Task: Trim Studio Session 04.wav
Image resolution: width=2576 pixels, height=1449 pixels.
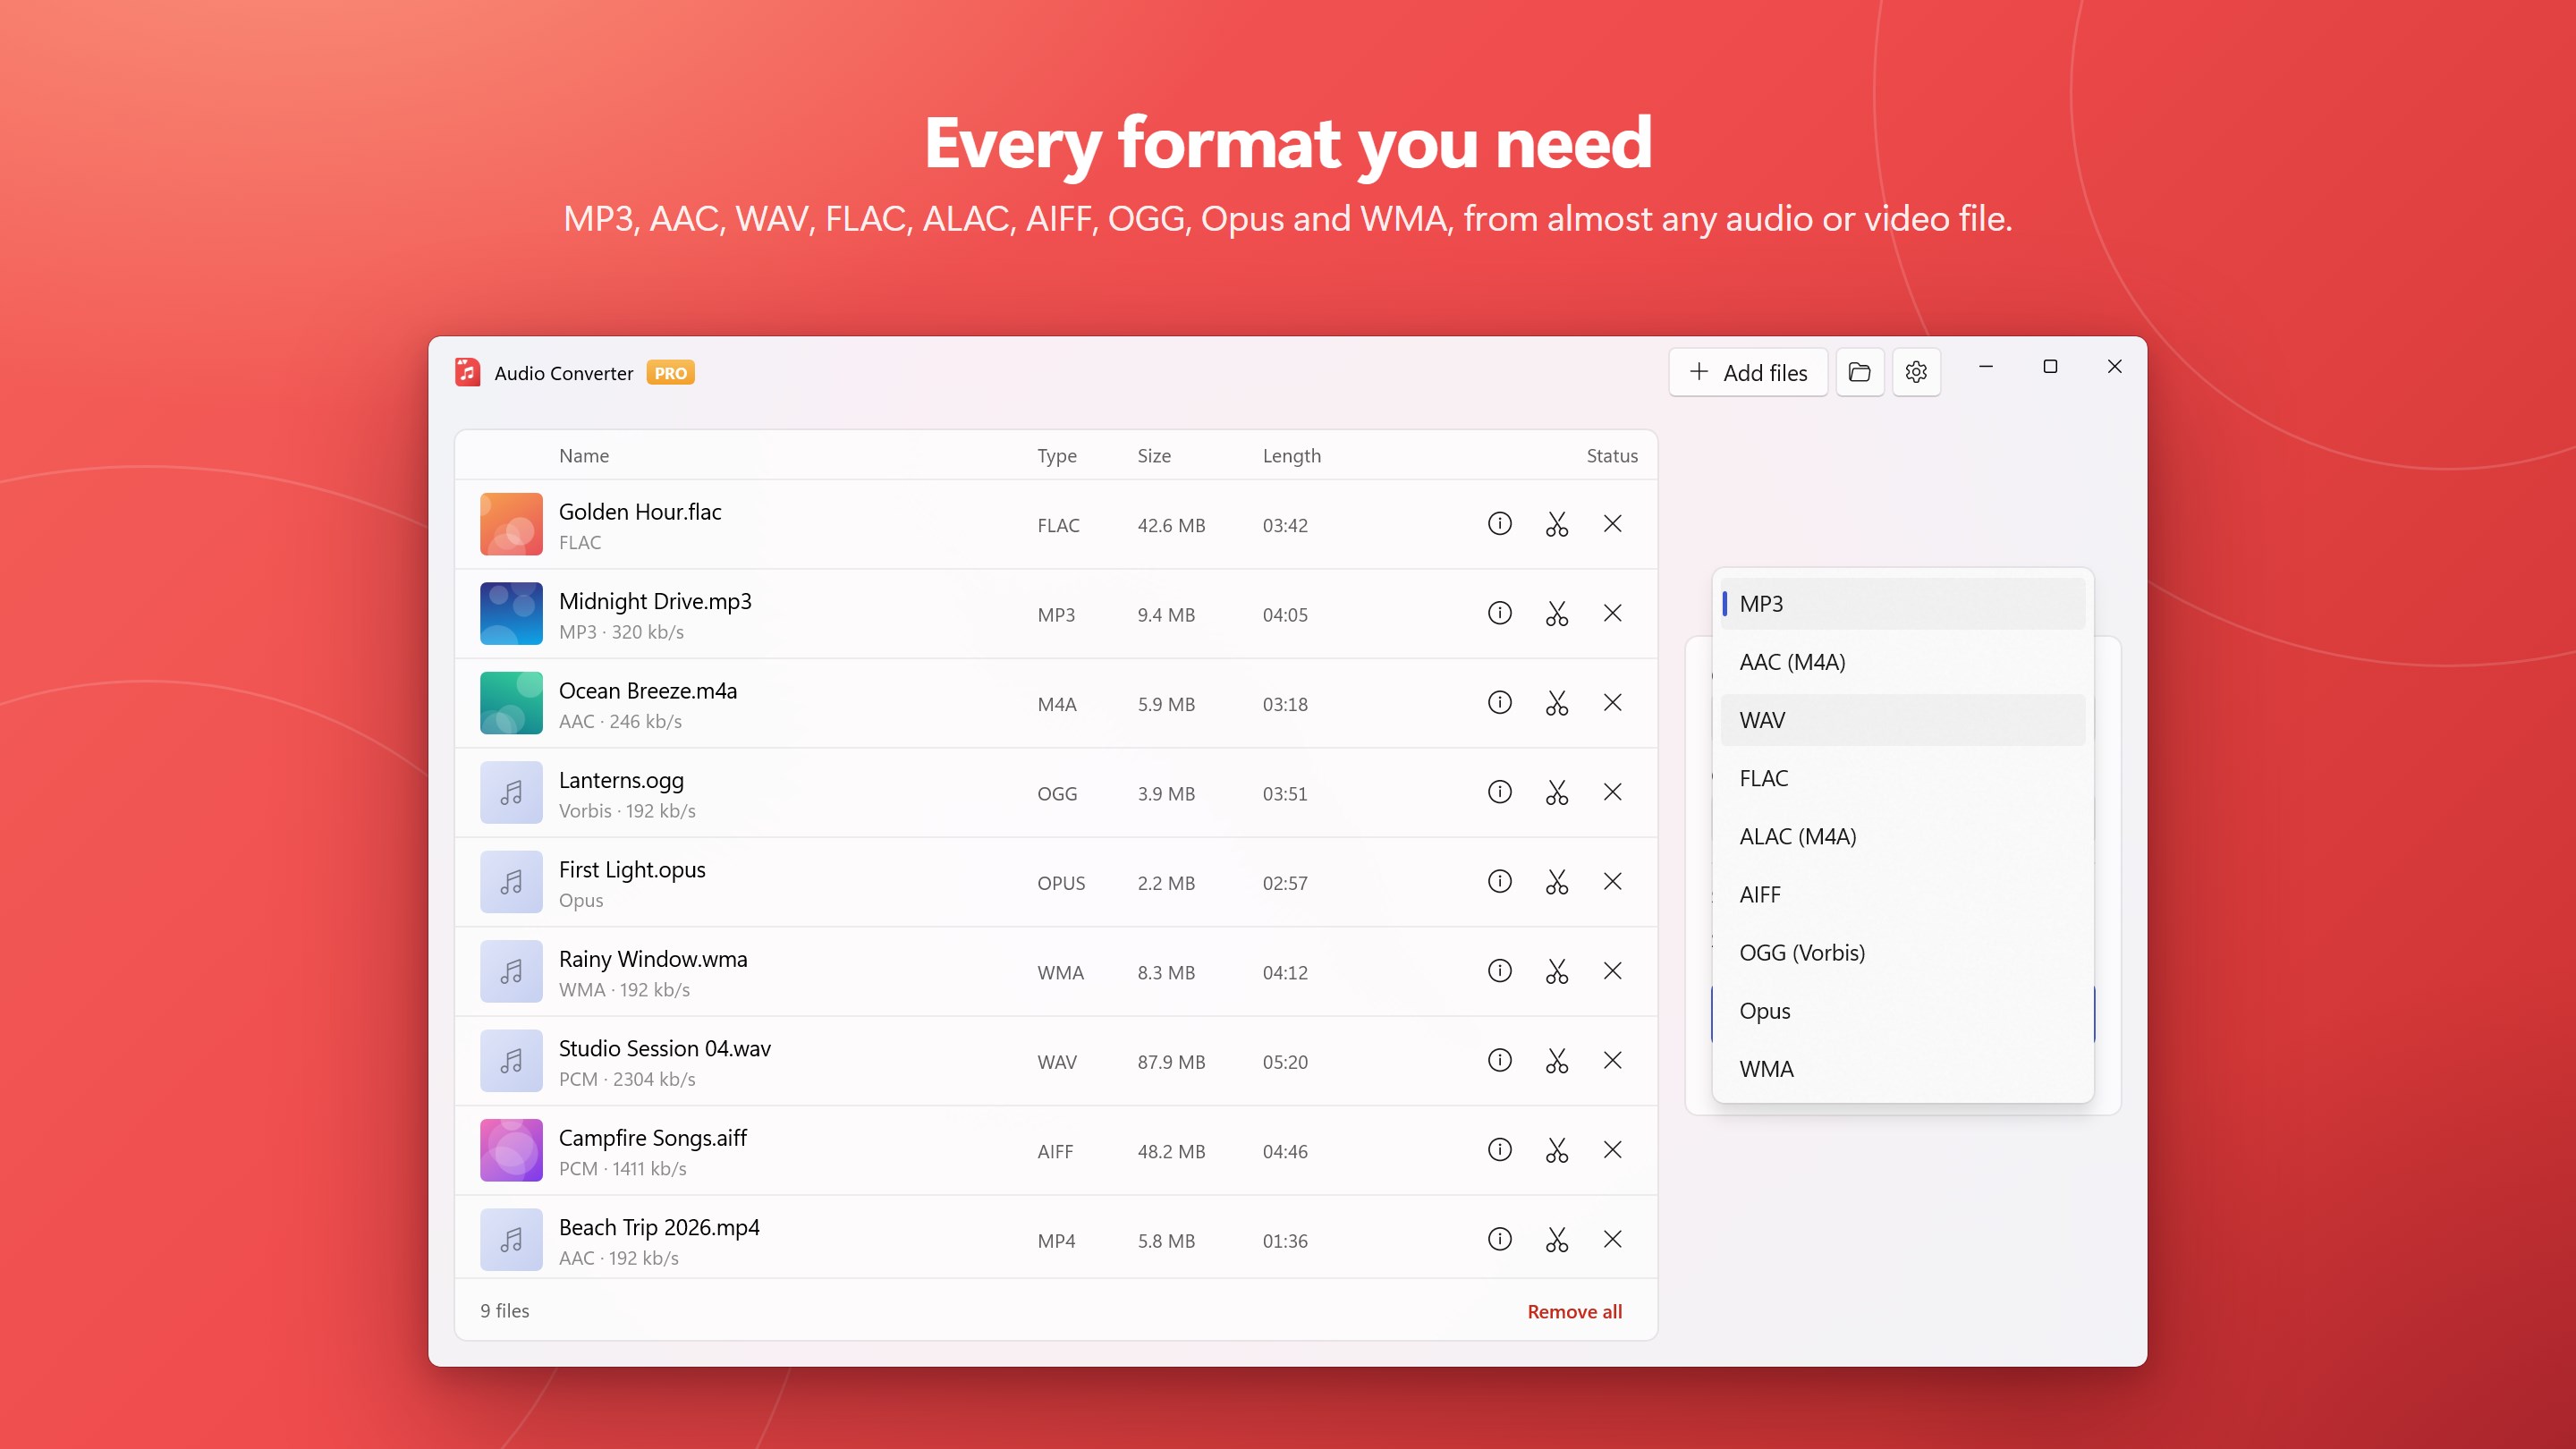Action: [1556, 1061]
